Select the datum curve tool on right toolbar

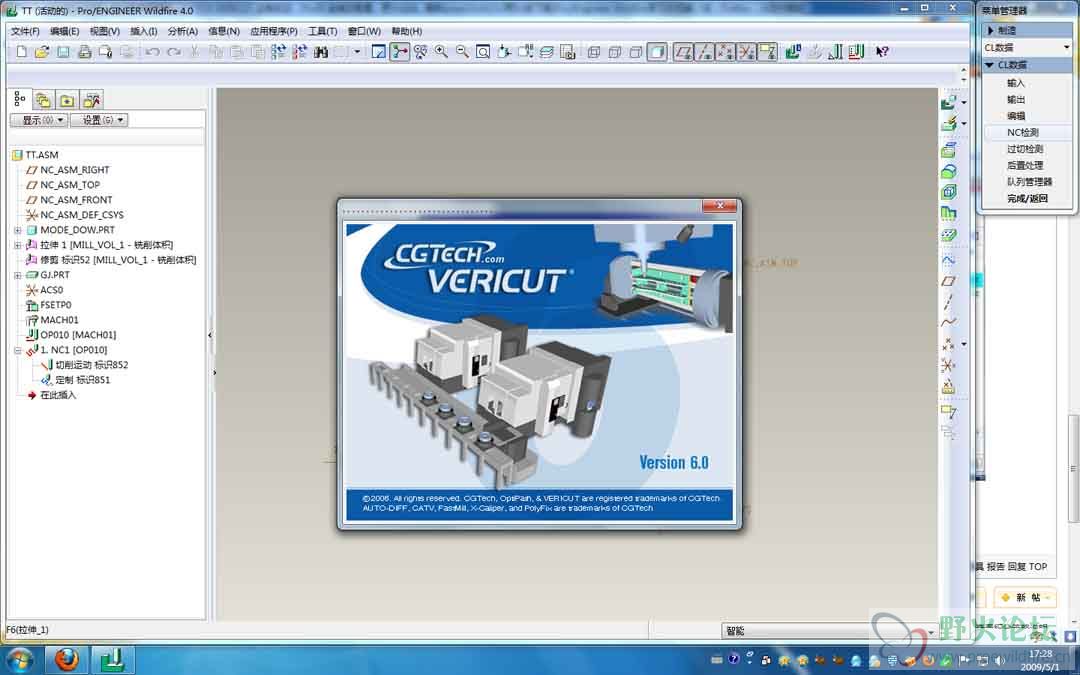coord(948,322)
